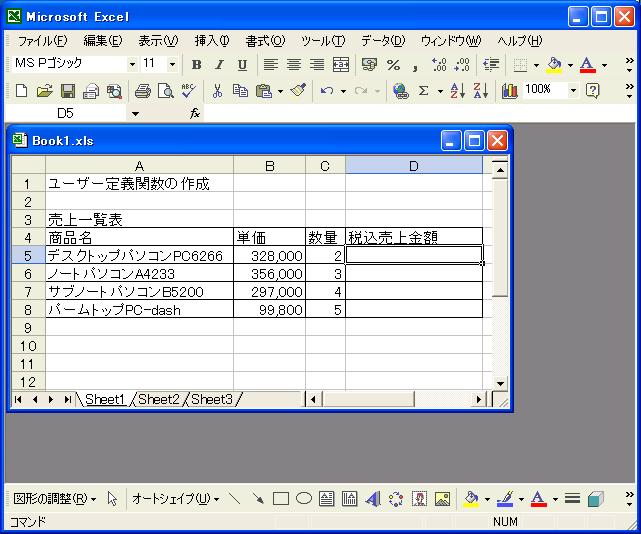Toggle Bold formatting
Image resolution: width=641 pixels, height=534 pixels.
tap(197, 65)
